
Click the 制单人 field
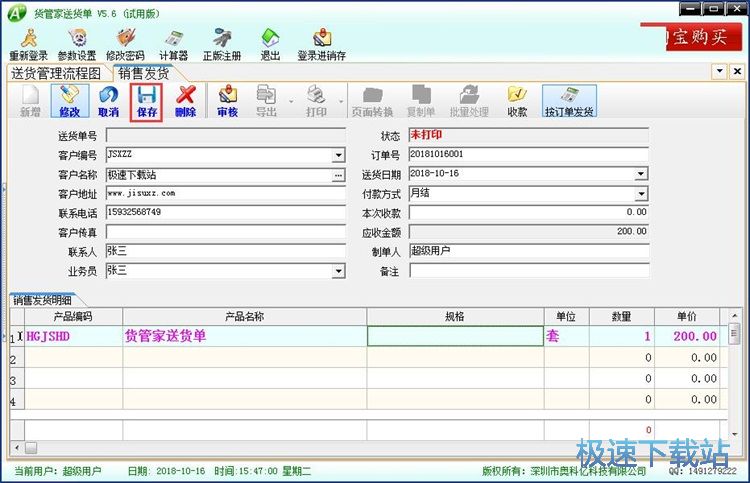tap(529, 251)
